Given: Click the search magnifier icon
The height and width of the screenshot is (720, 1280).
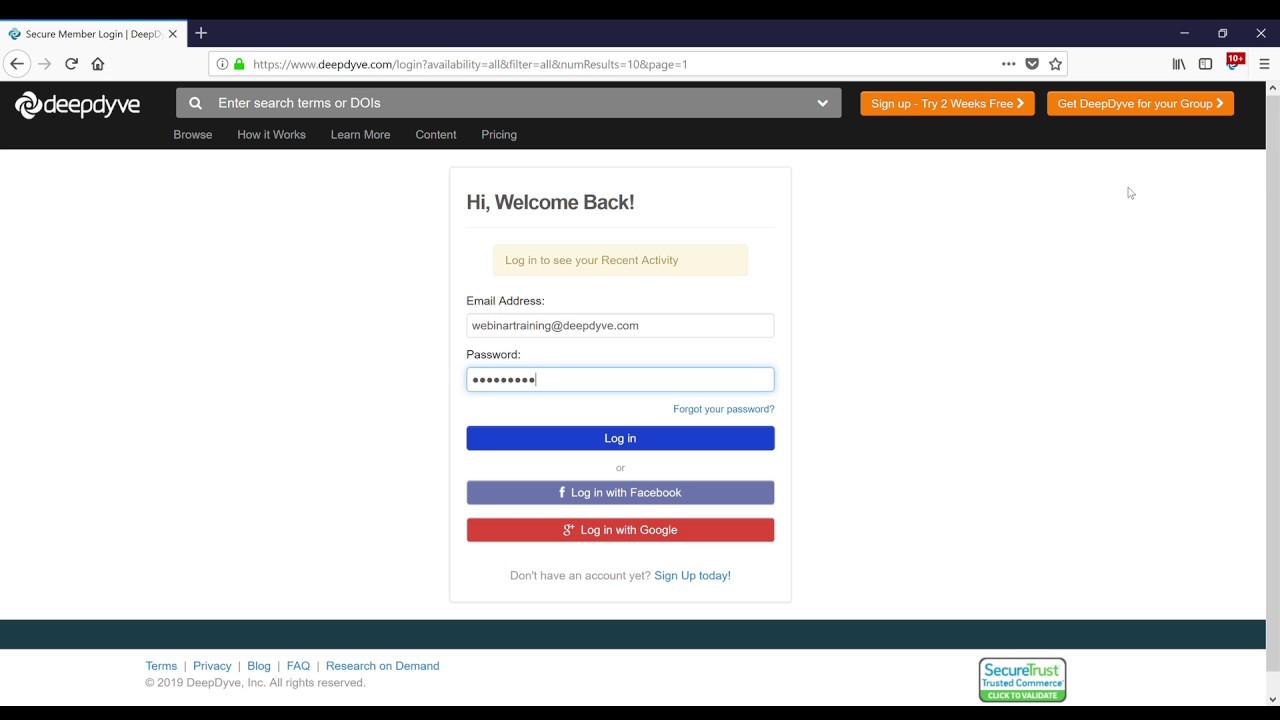Looking at the screenshot, I should click(195, 103).
